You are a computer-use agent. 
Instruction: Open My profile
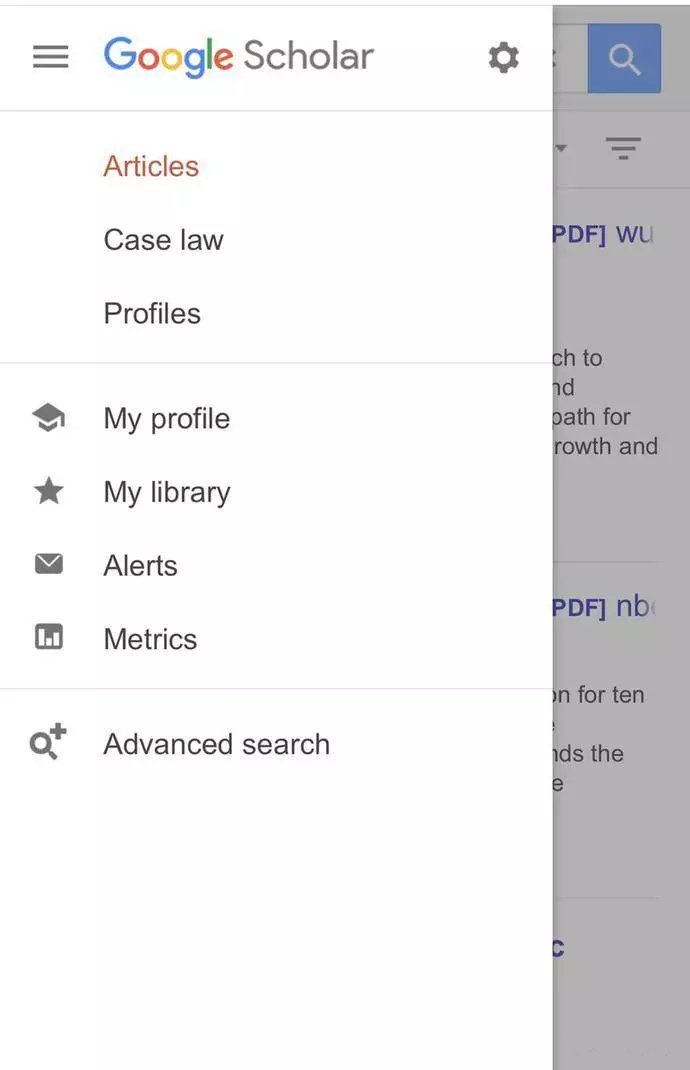pyautogui.click(x=166, y=418)
